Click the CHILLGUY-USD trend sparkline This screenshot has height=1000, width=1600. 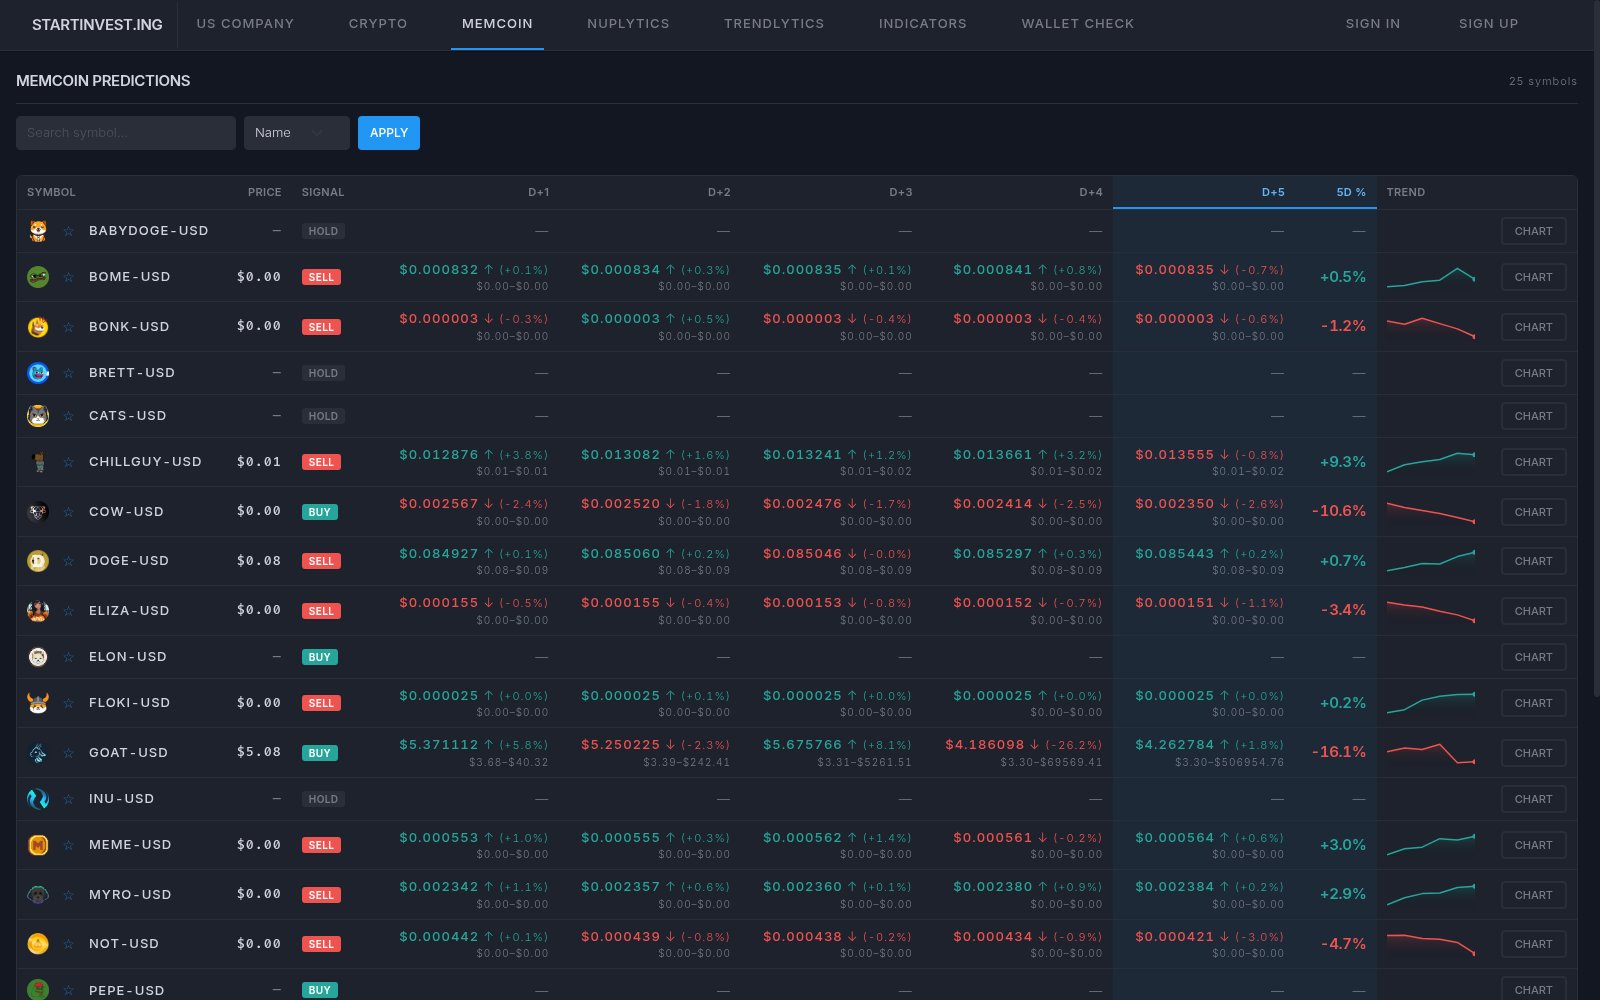(x=1431, y=462)
